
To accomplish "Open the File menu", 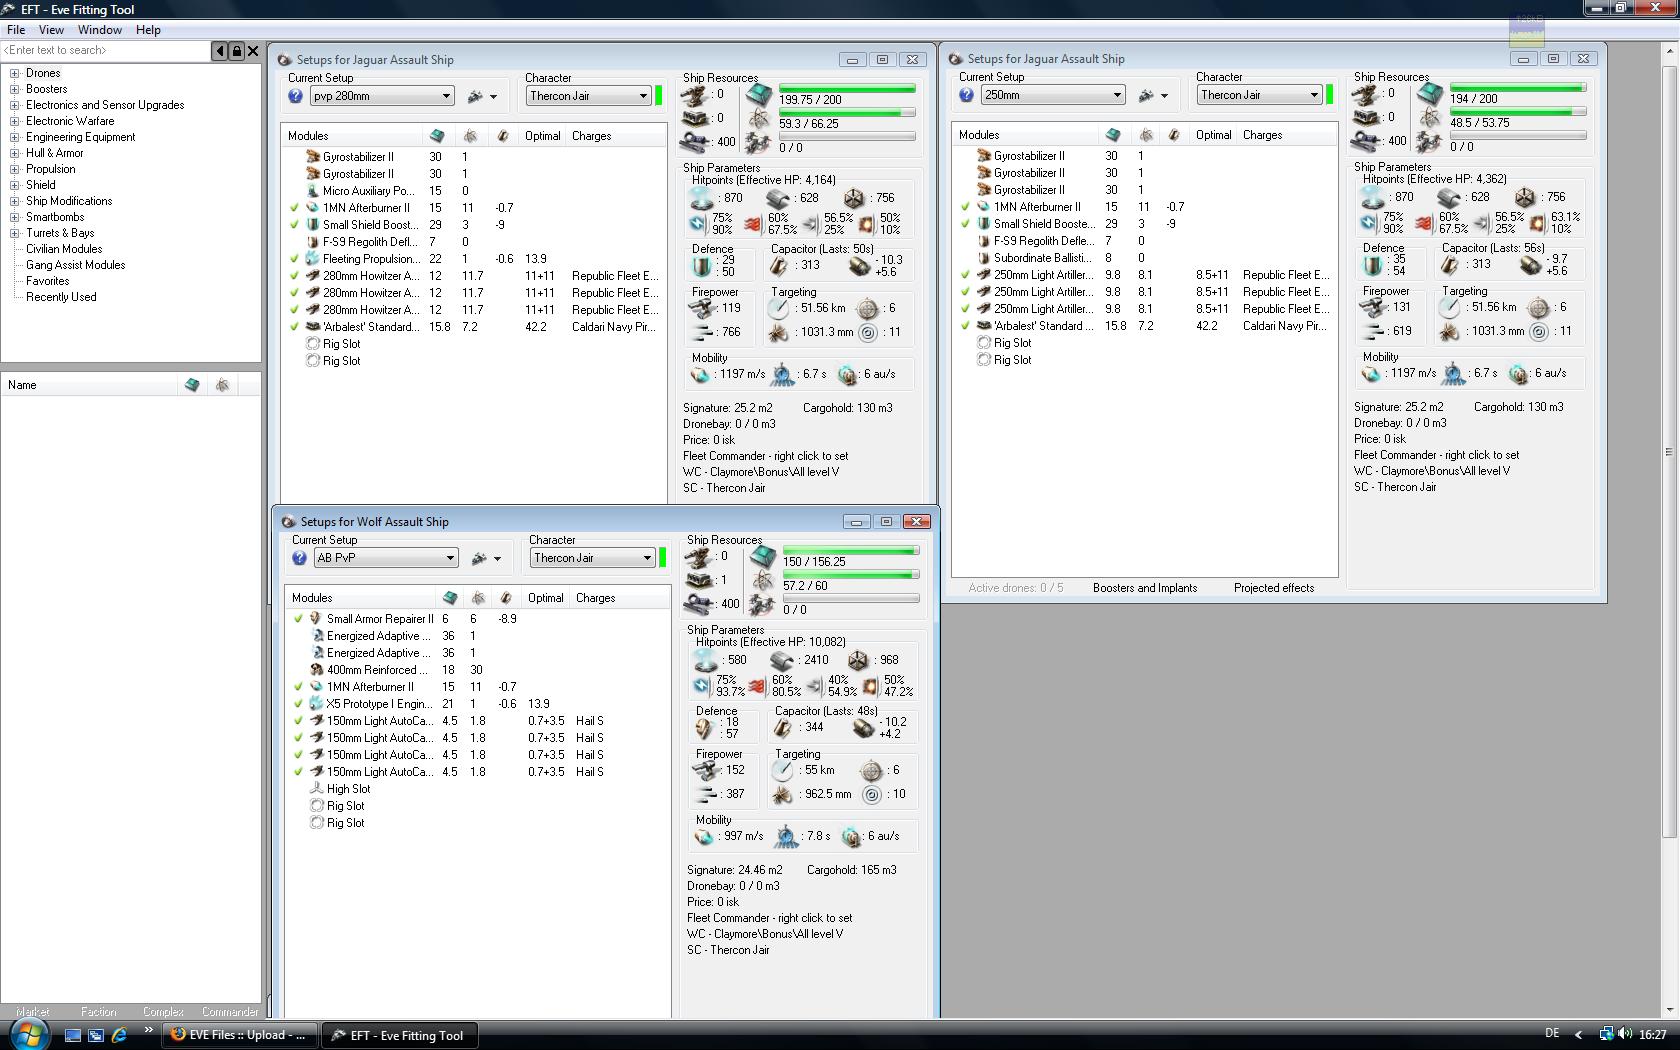I will [16, 30].
